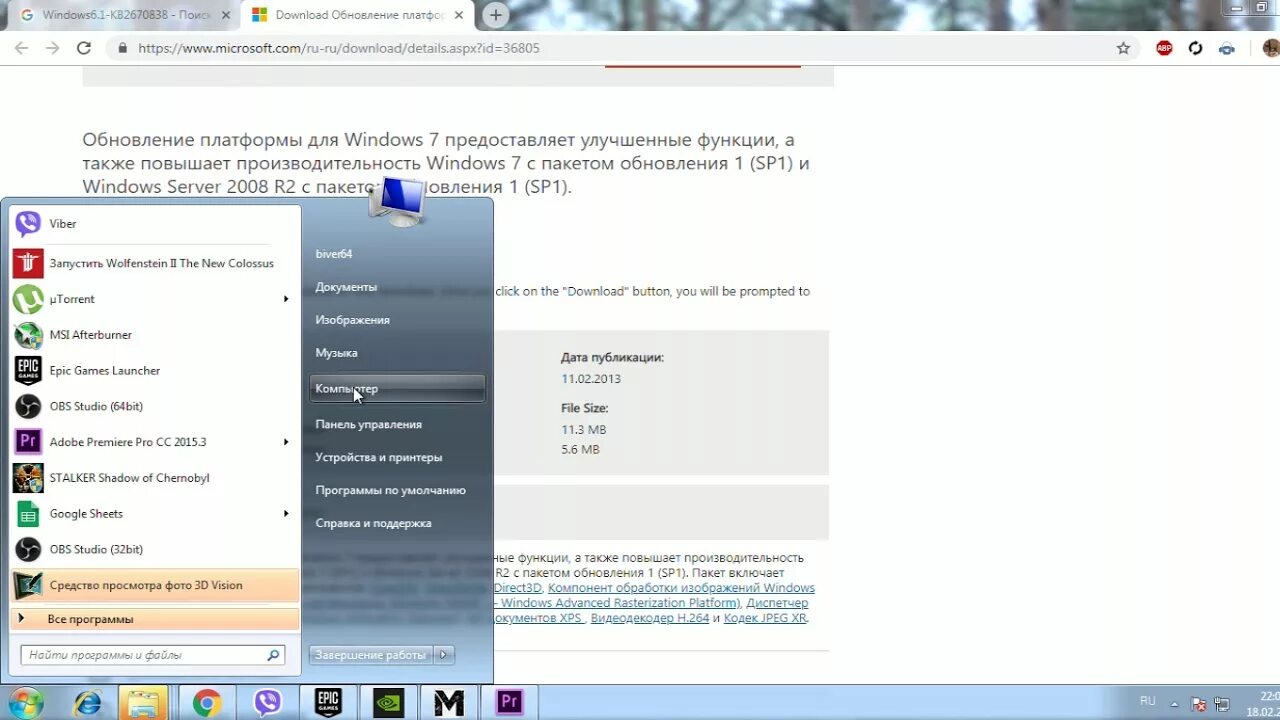Select Download Обновление платформы tab
The width and height of the screenshot is (1280, 720).
[x=357, y=15]
